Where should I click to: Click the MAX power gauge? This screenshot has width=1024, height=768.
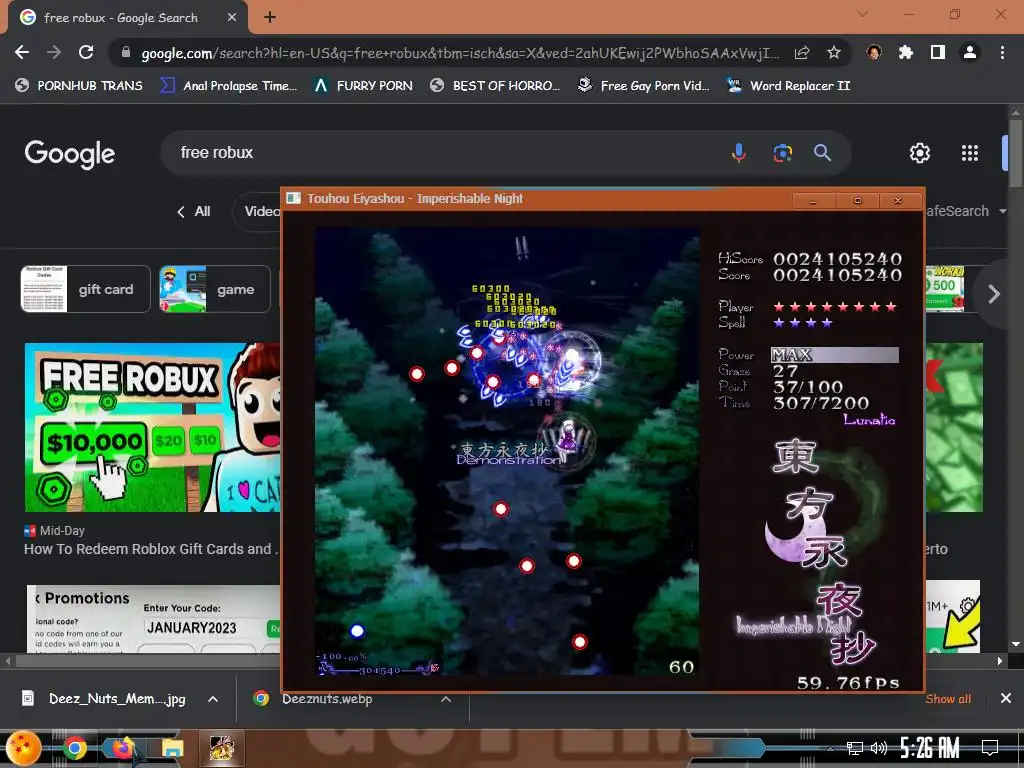coord(835,355)
